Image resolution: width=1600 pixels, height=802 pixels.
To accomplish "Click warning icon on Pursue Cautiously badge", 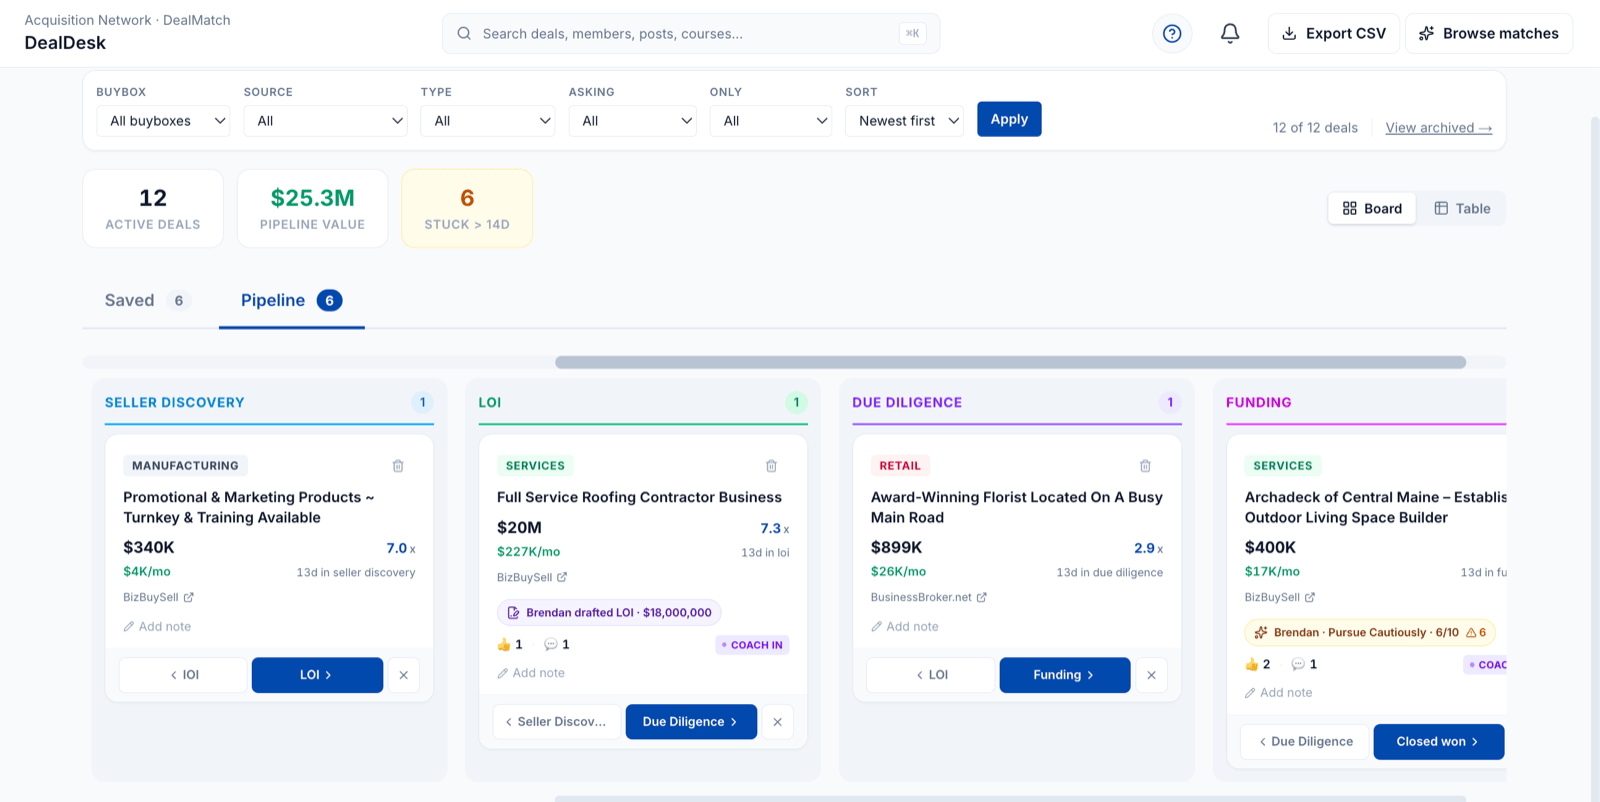I will click(x=1471, y=632).
